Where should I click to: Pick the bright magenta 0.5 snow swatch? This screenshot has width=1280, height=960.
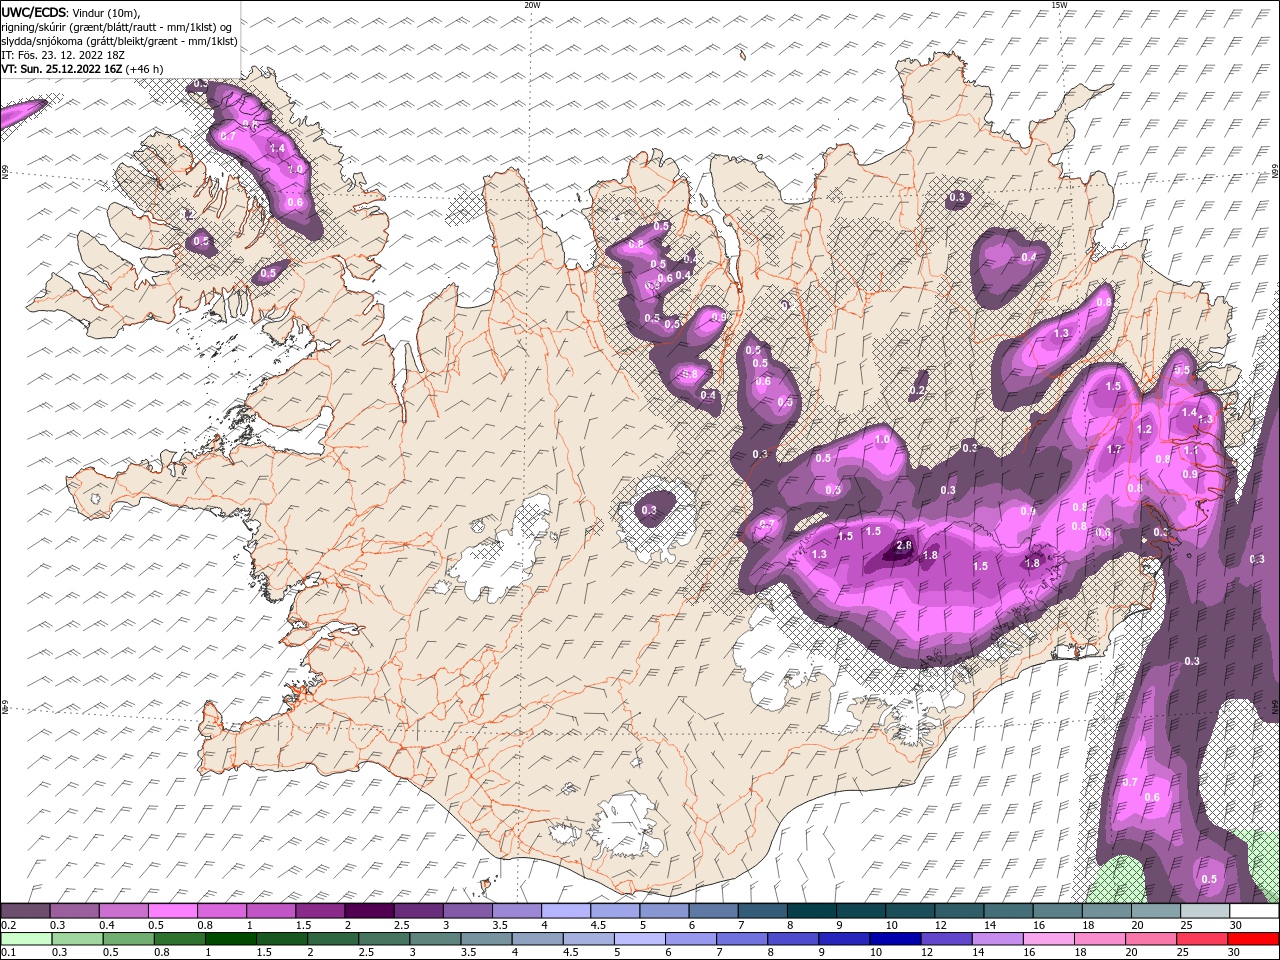click(172, 911)
